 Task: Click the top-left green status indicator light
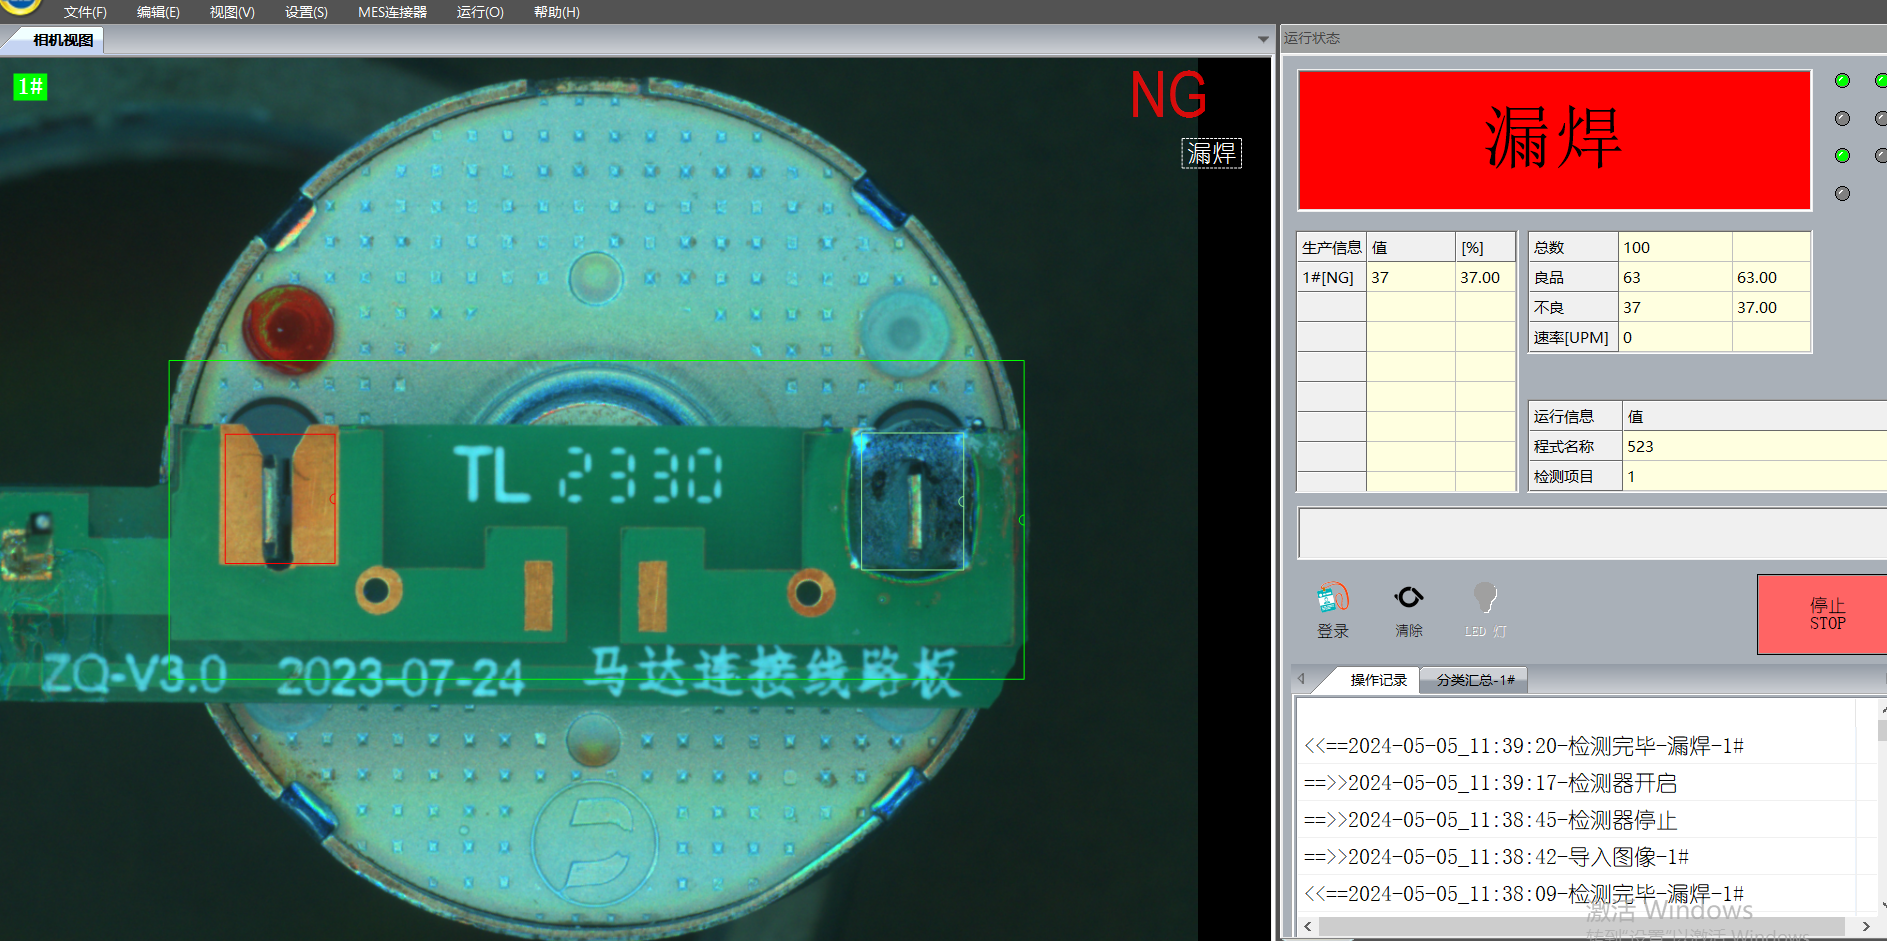pyautogui.click(x=1842, y=81)
